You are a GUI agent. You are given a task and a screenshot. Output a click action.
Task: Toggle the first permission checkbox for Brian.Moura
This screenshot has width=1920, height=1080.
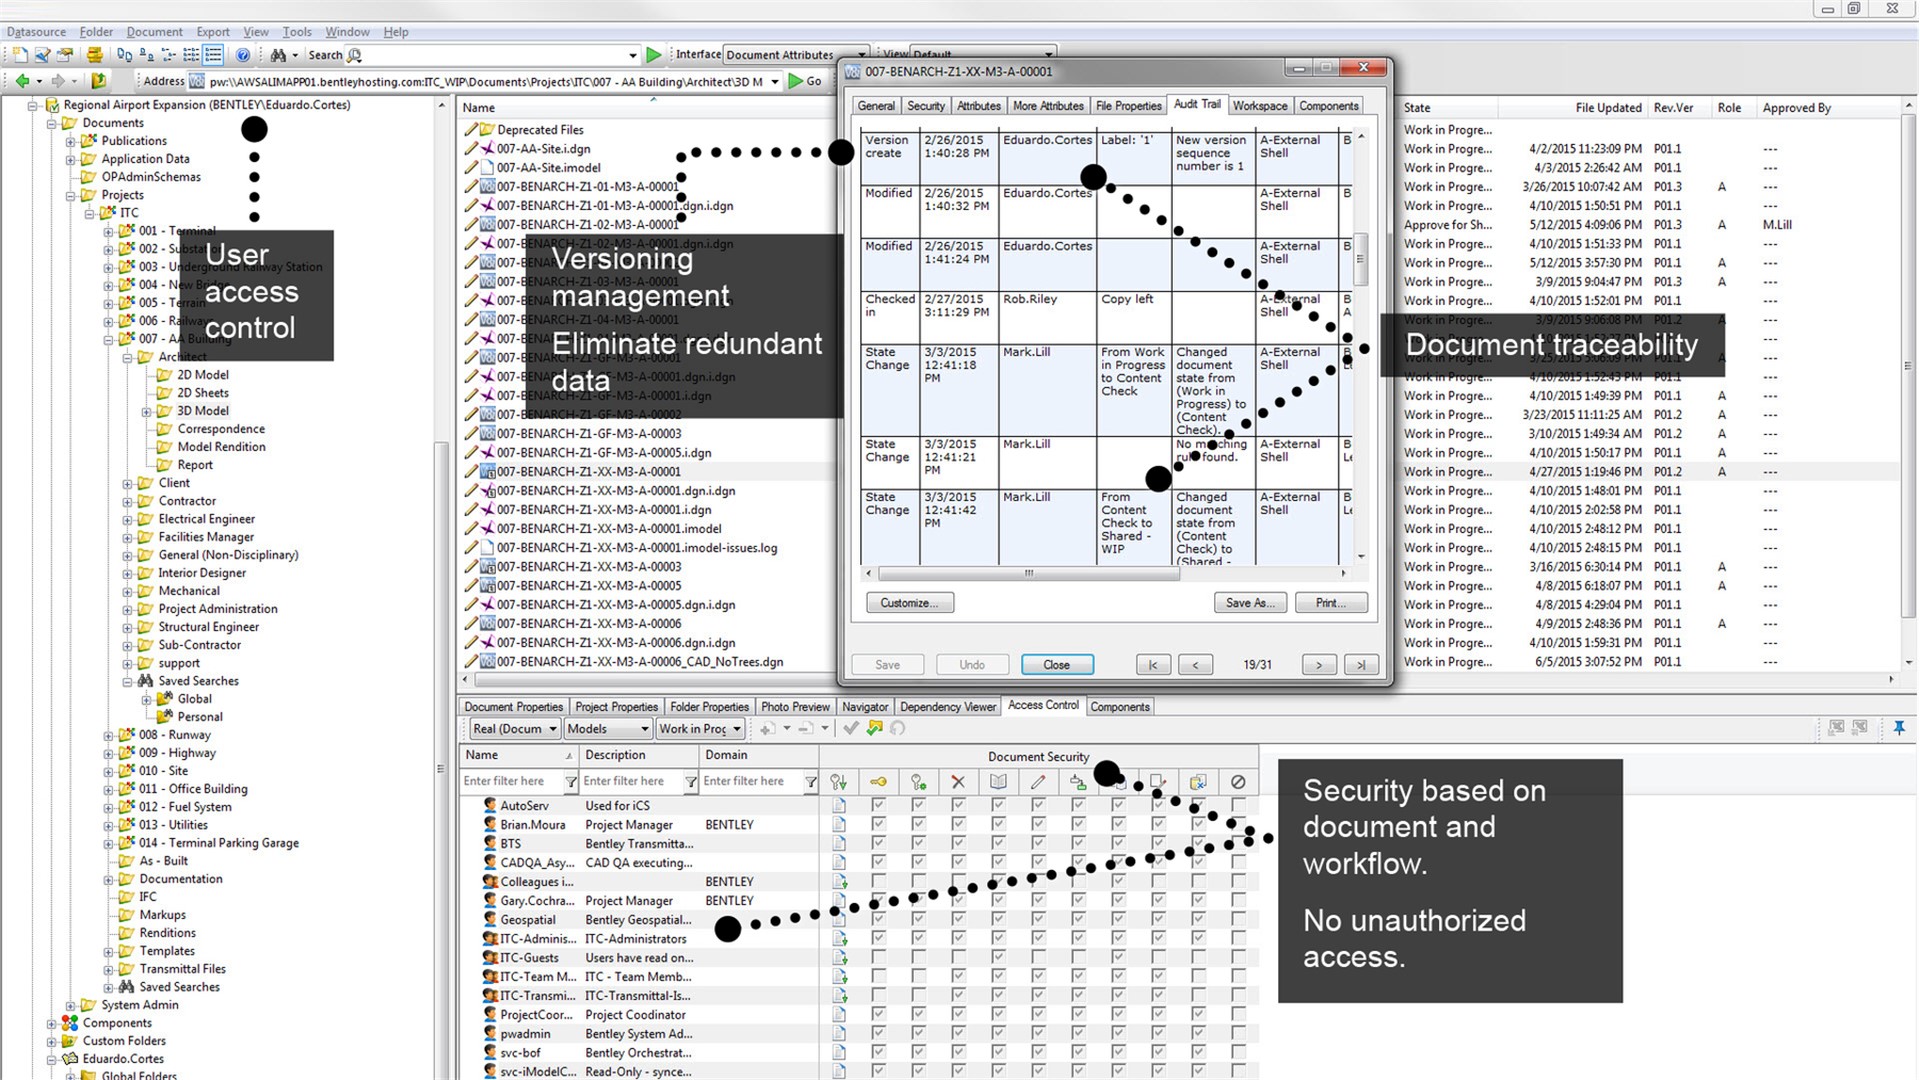(878, 824)
